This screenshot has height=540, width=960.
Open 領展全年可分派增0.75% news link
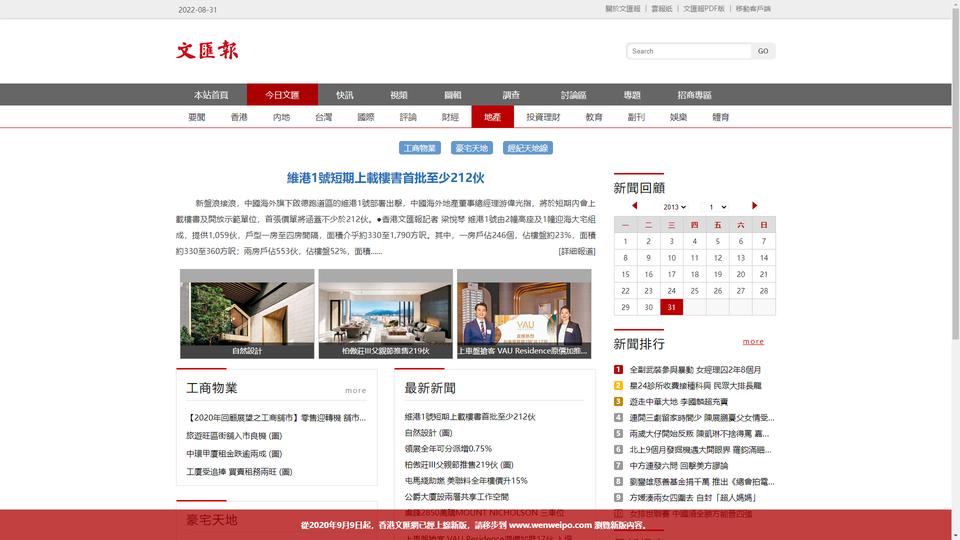click(448, 449)
